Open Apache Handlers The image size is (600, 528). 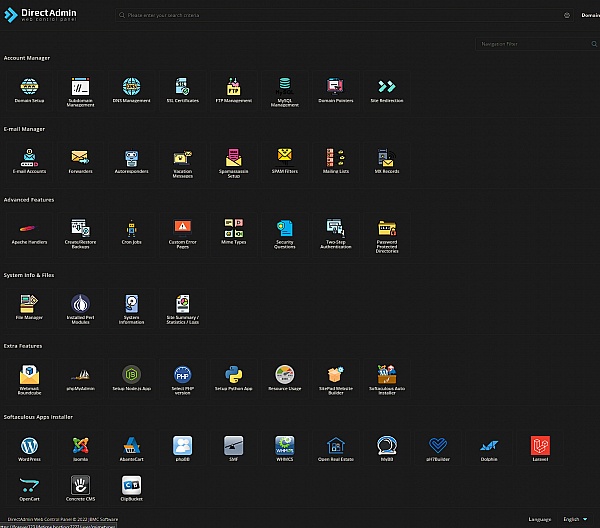(29, 234)
